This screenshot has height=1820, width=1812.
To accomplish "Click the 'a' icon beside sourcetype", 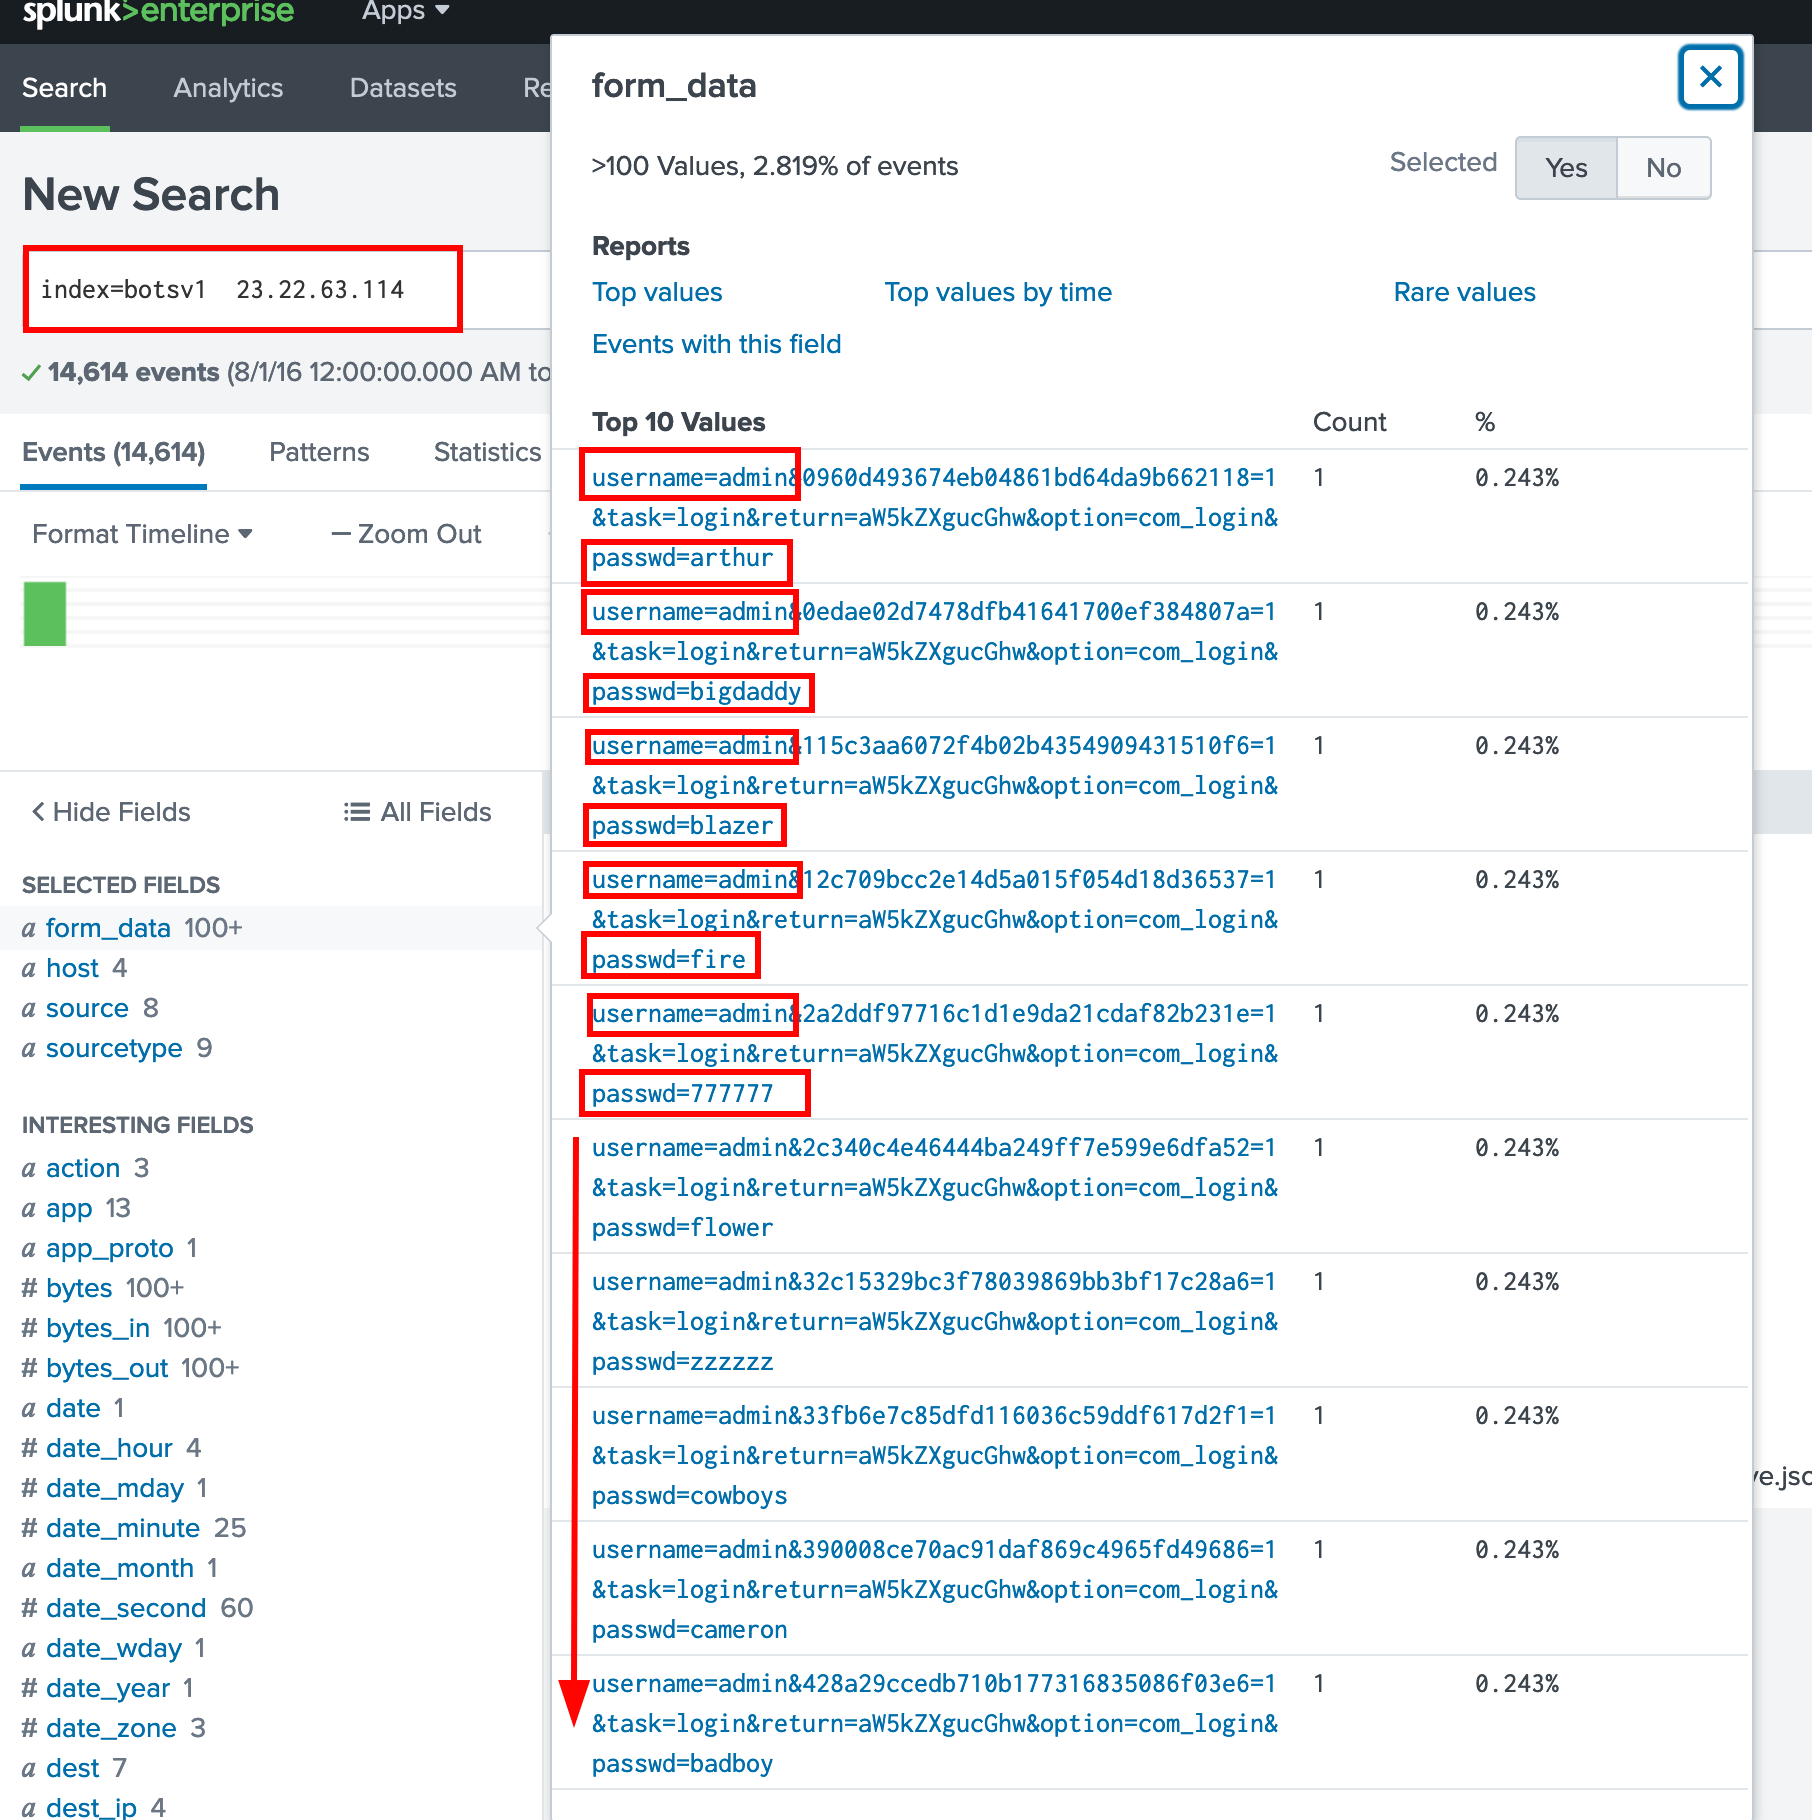I will click(x=29, y=1048).
